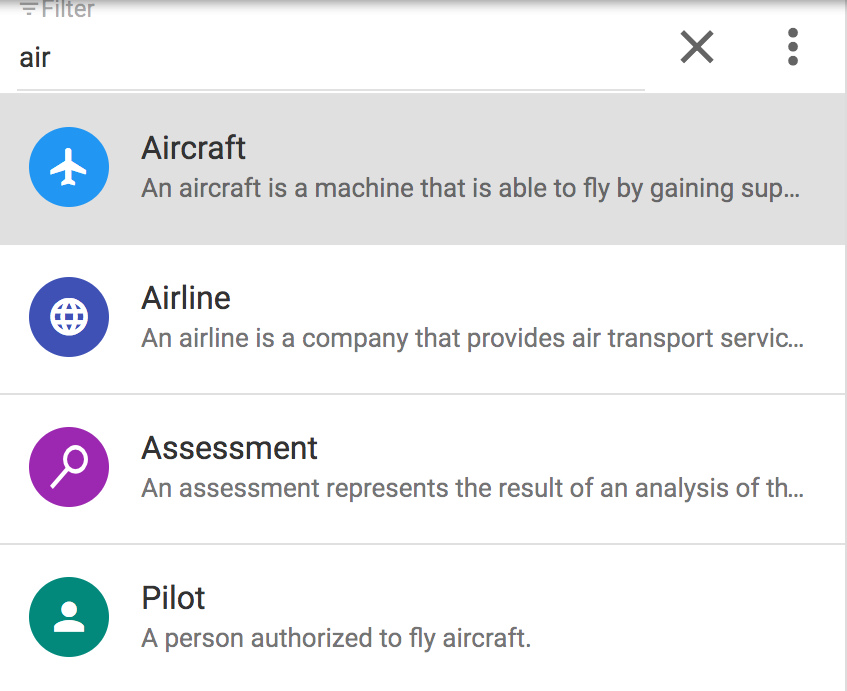Choose the Pilot entry title
This screenshot has width=847, height=691.
[173, 598]
